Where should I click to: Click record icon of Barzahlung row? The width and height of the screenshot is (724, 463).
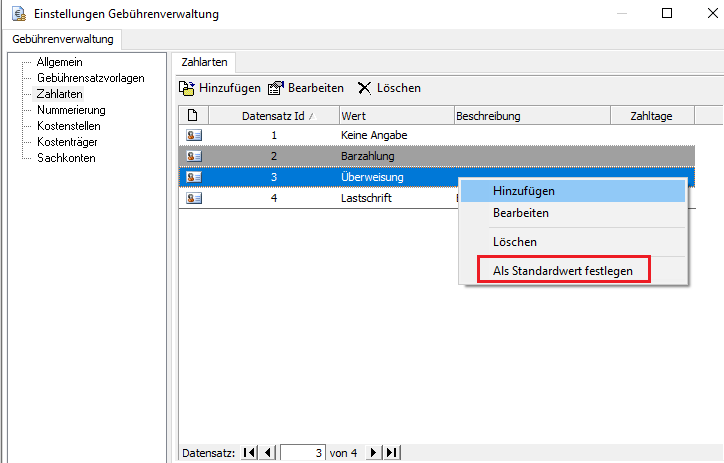(194, 156)
